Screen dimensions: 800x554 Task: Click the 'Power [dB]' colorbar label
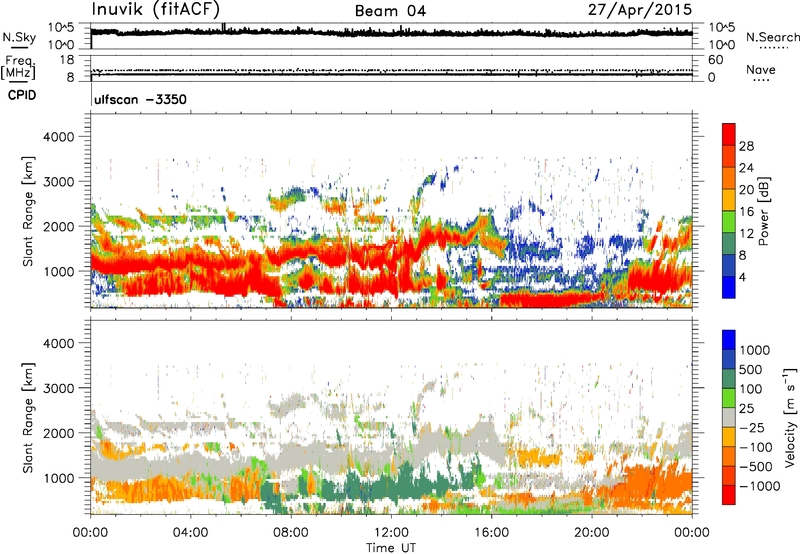click(763, 211)
